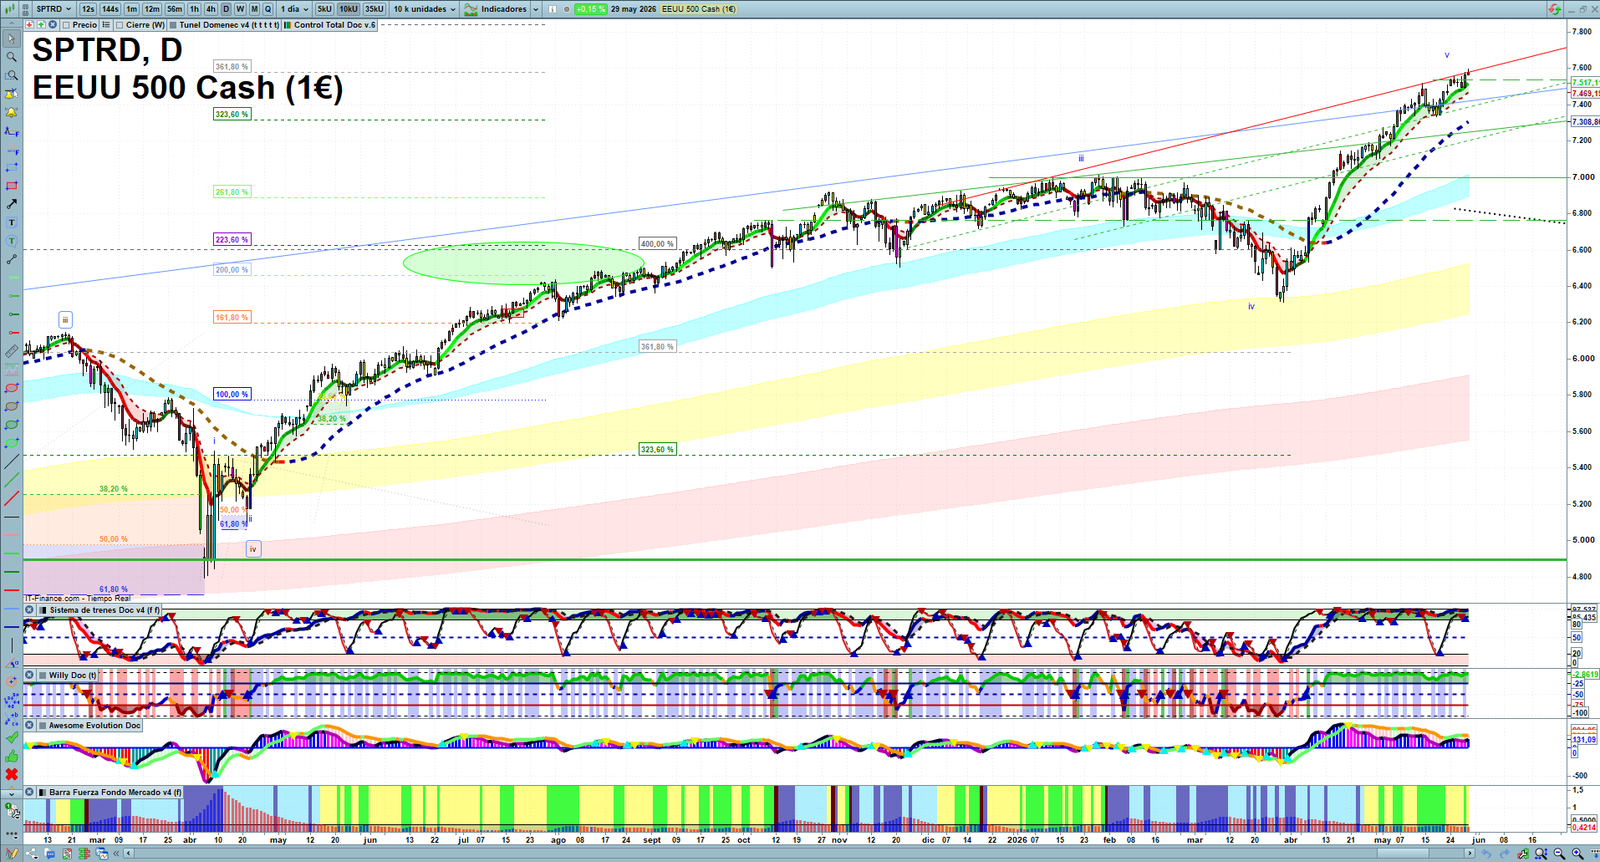Viewport: 1600px width, 862px height.
Task: Switch to the D daily timeframe
Action: (226, 9)
